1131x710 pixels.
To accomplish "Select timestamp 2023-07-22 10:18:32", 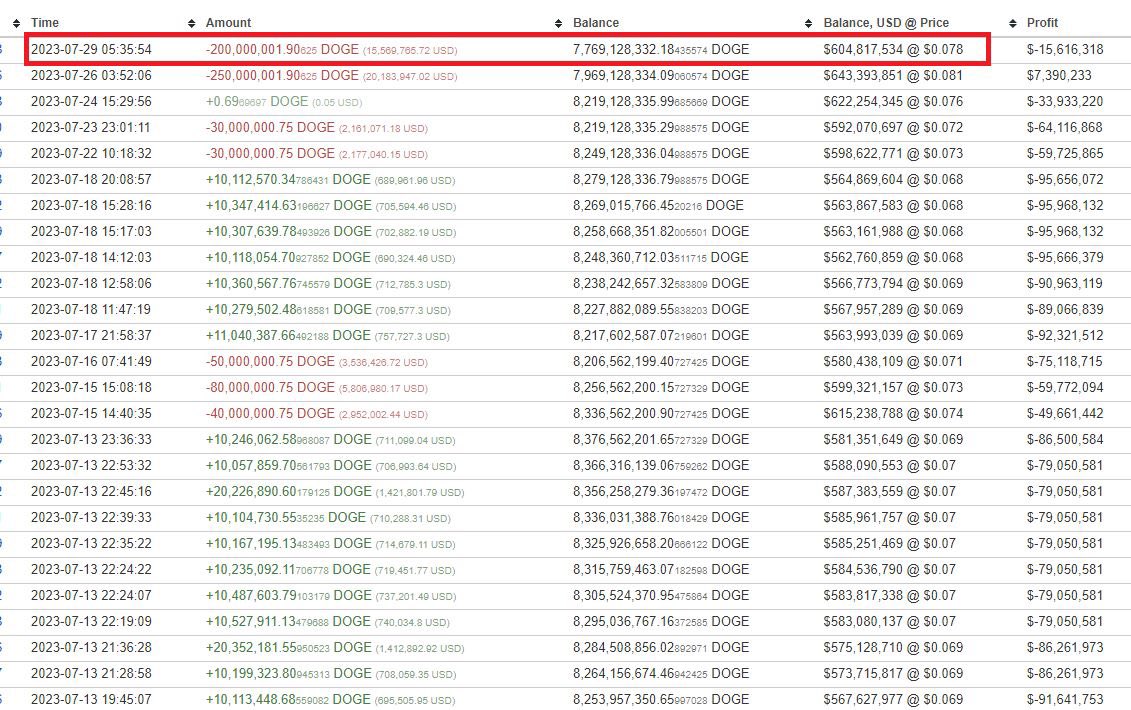I will click(x=92, y=154).
